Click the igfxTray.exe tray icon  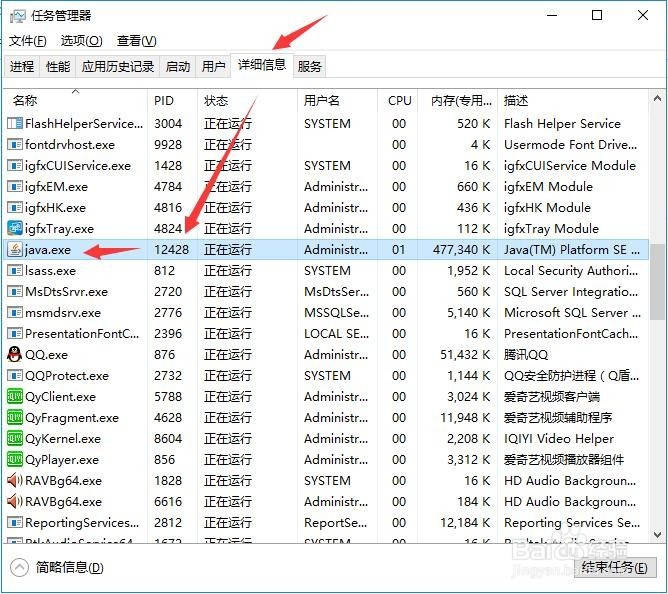pyautogui.click(x=15, y=228)
